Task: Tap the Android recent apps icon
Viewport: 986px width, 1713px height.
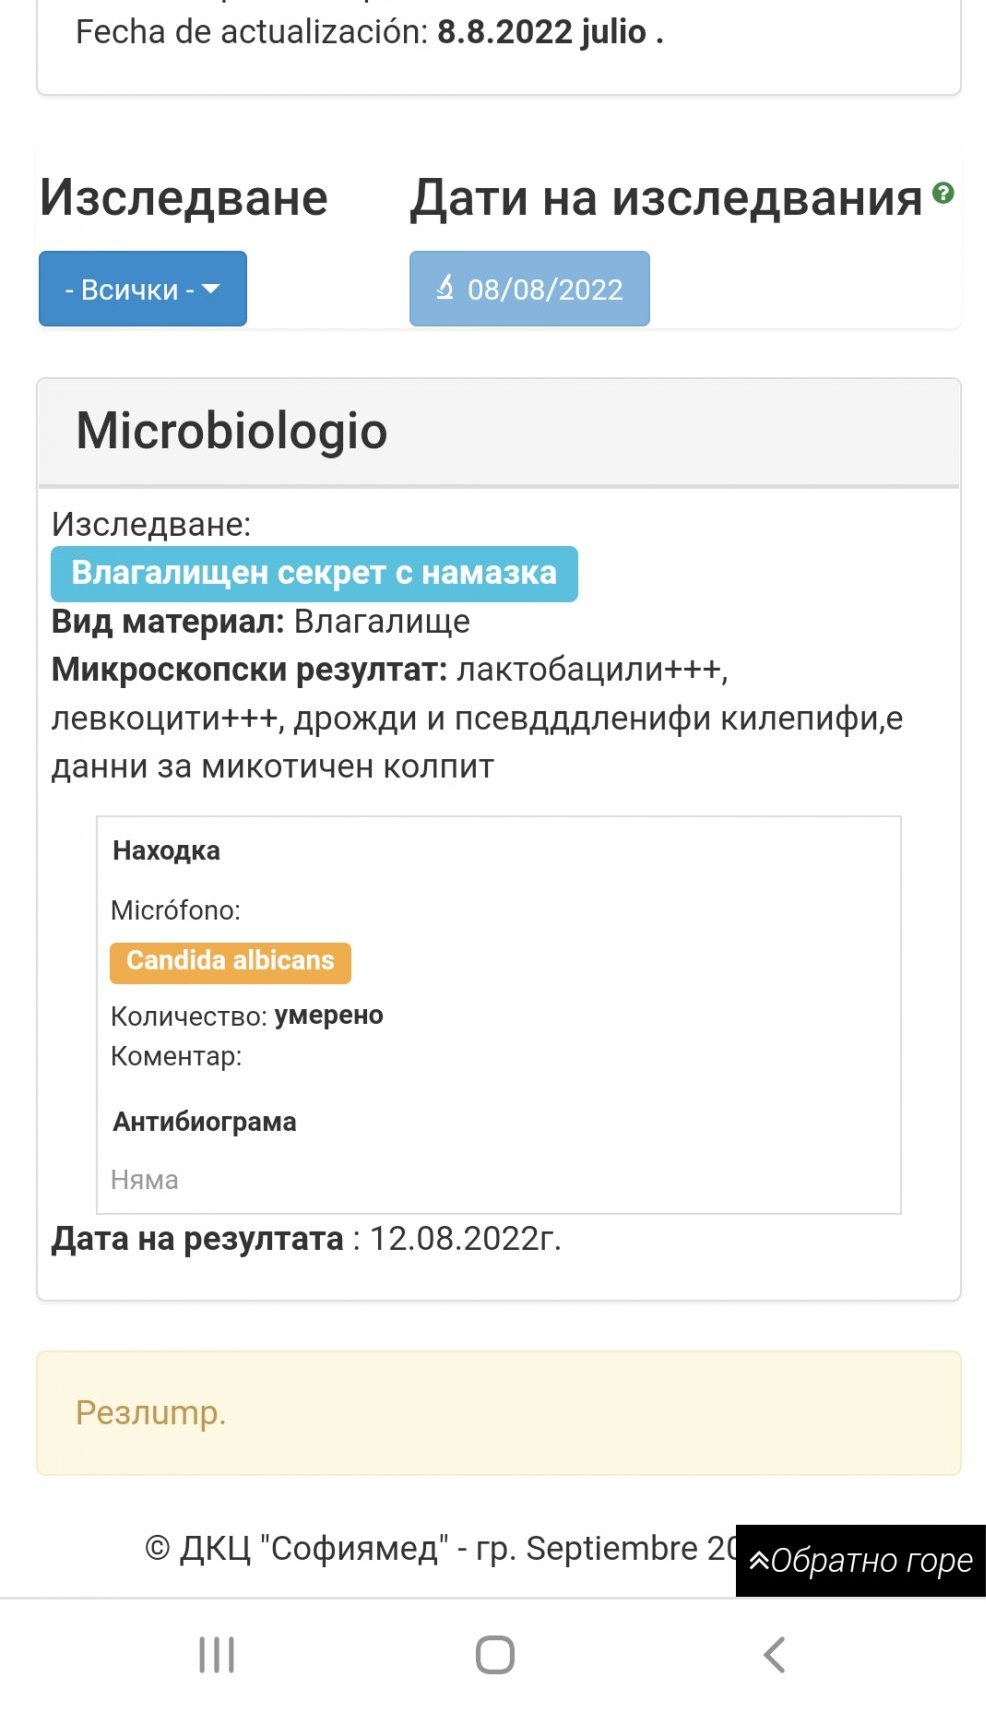Action: (216, 1655)
